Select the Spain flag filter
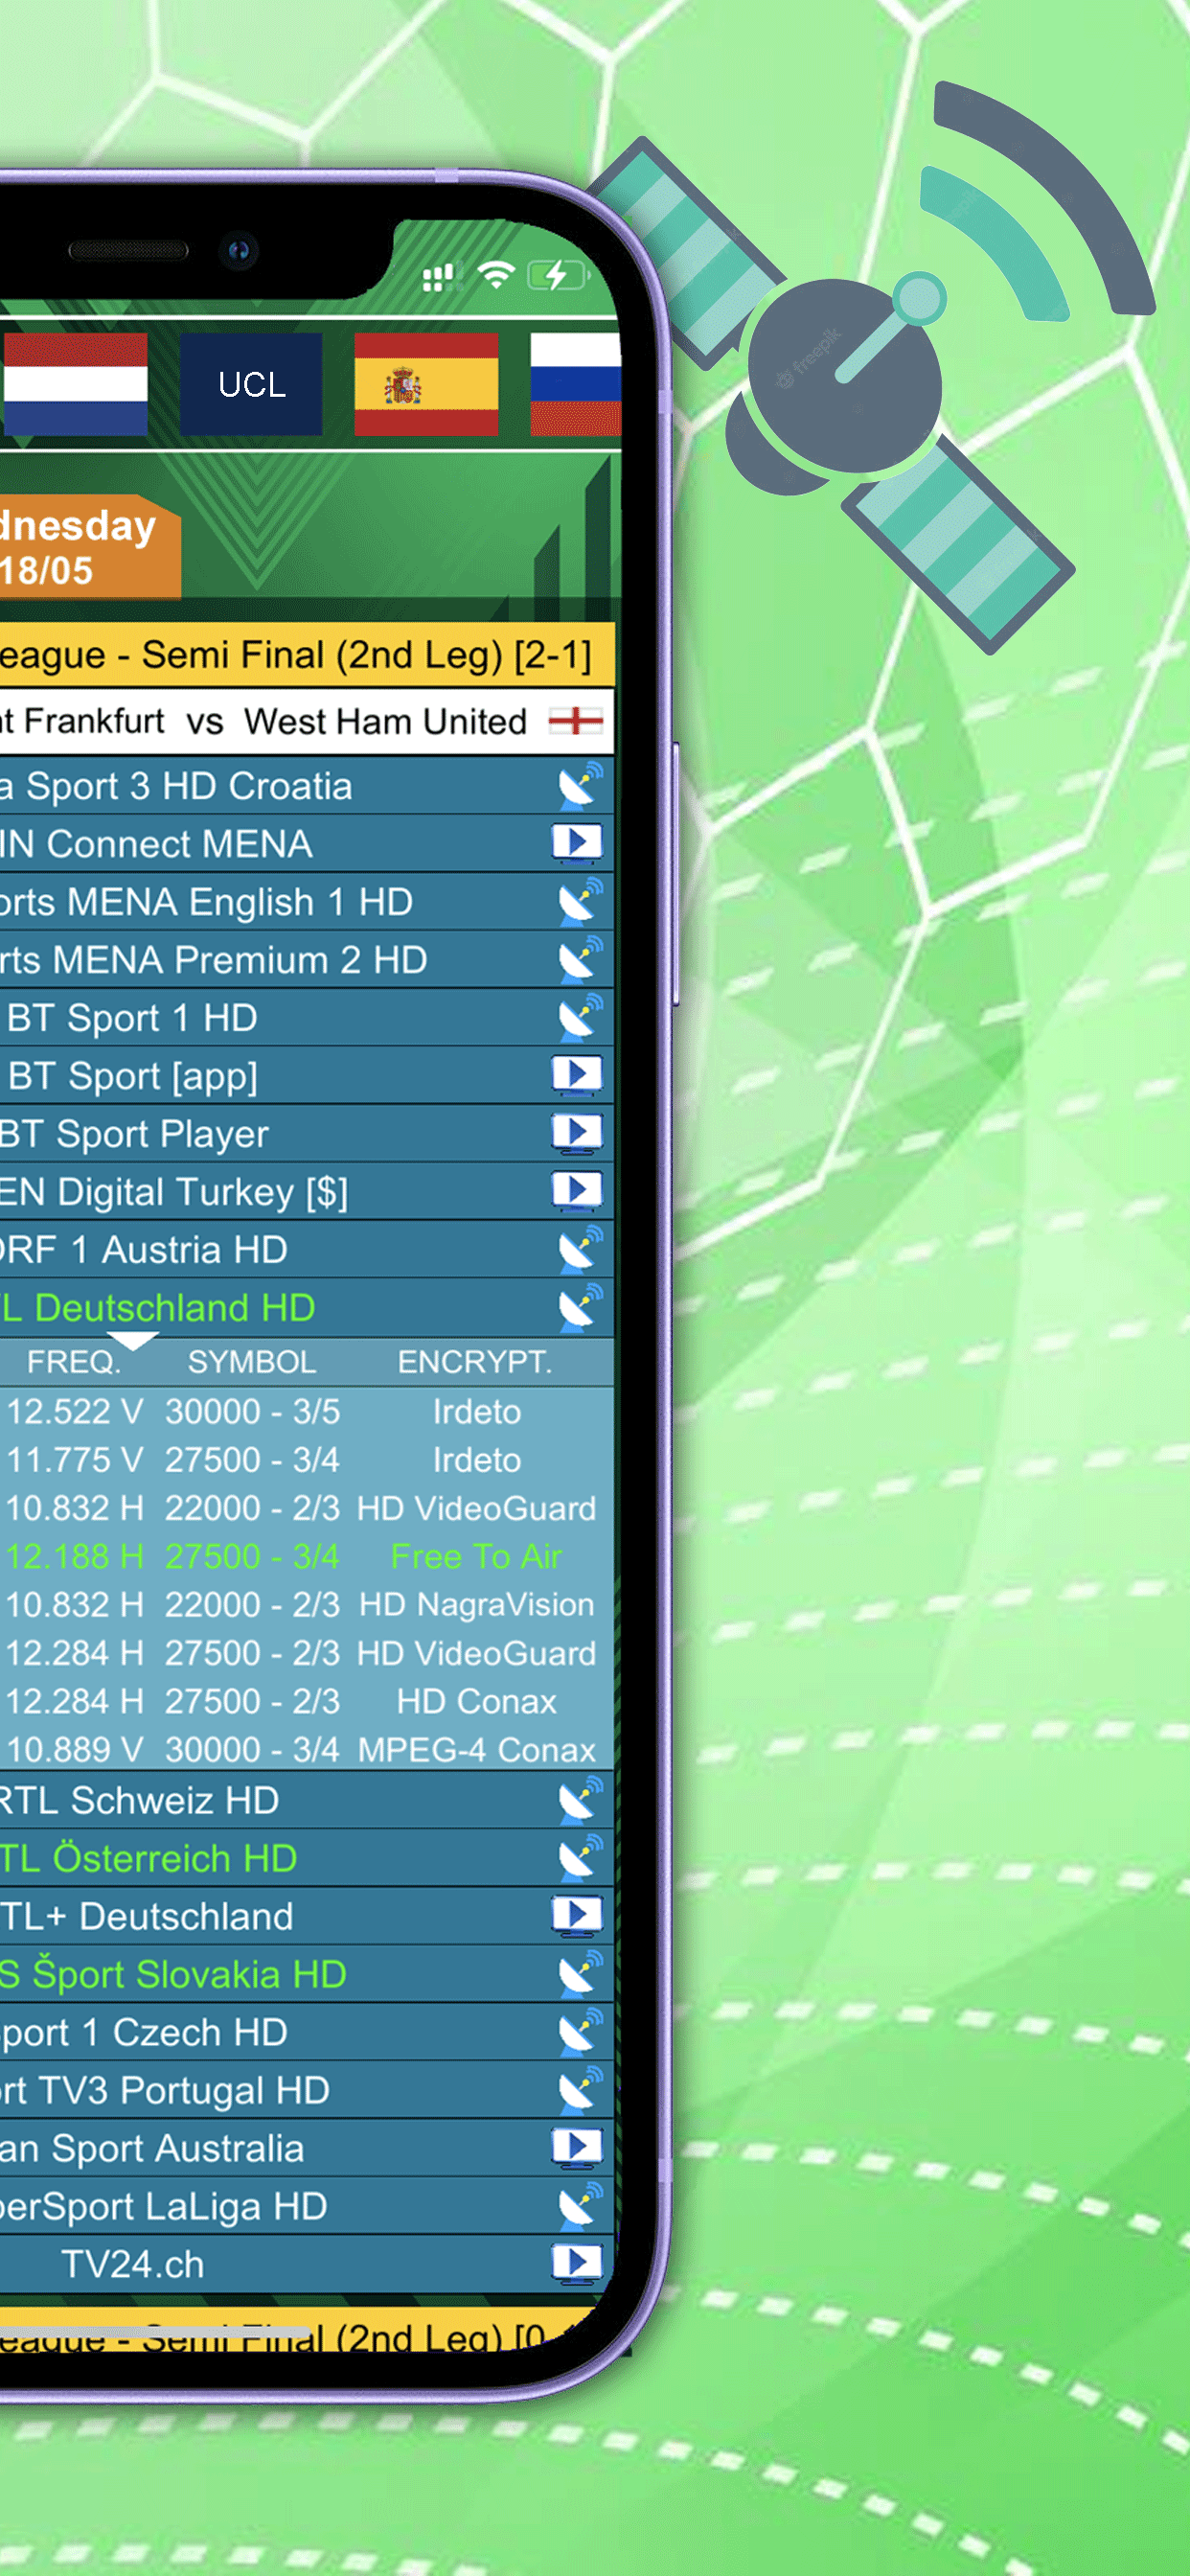 426,384
